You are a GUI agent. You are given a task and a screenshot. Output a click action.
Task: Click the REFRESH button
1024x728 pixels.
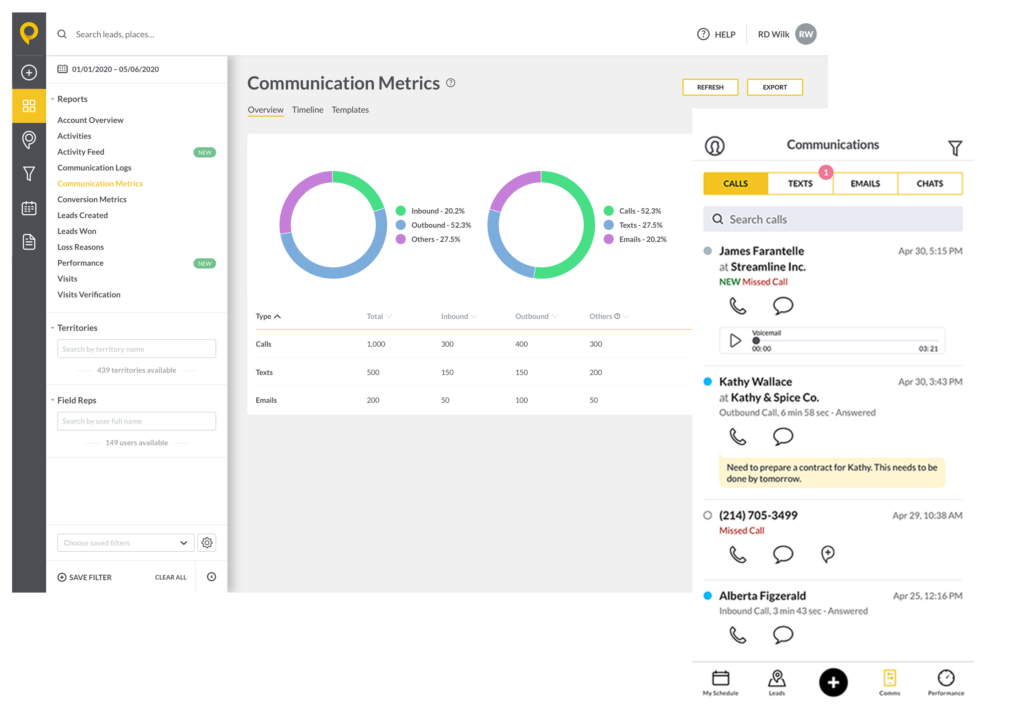710,87
